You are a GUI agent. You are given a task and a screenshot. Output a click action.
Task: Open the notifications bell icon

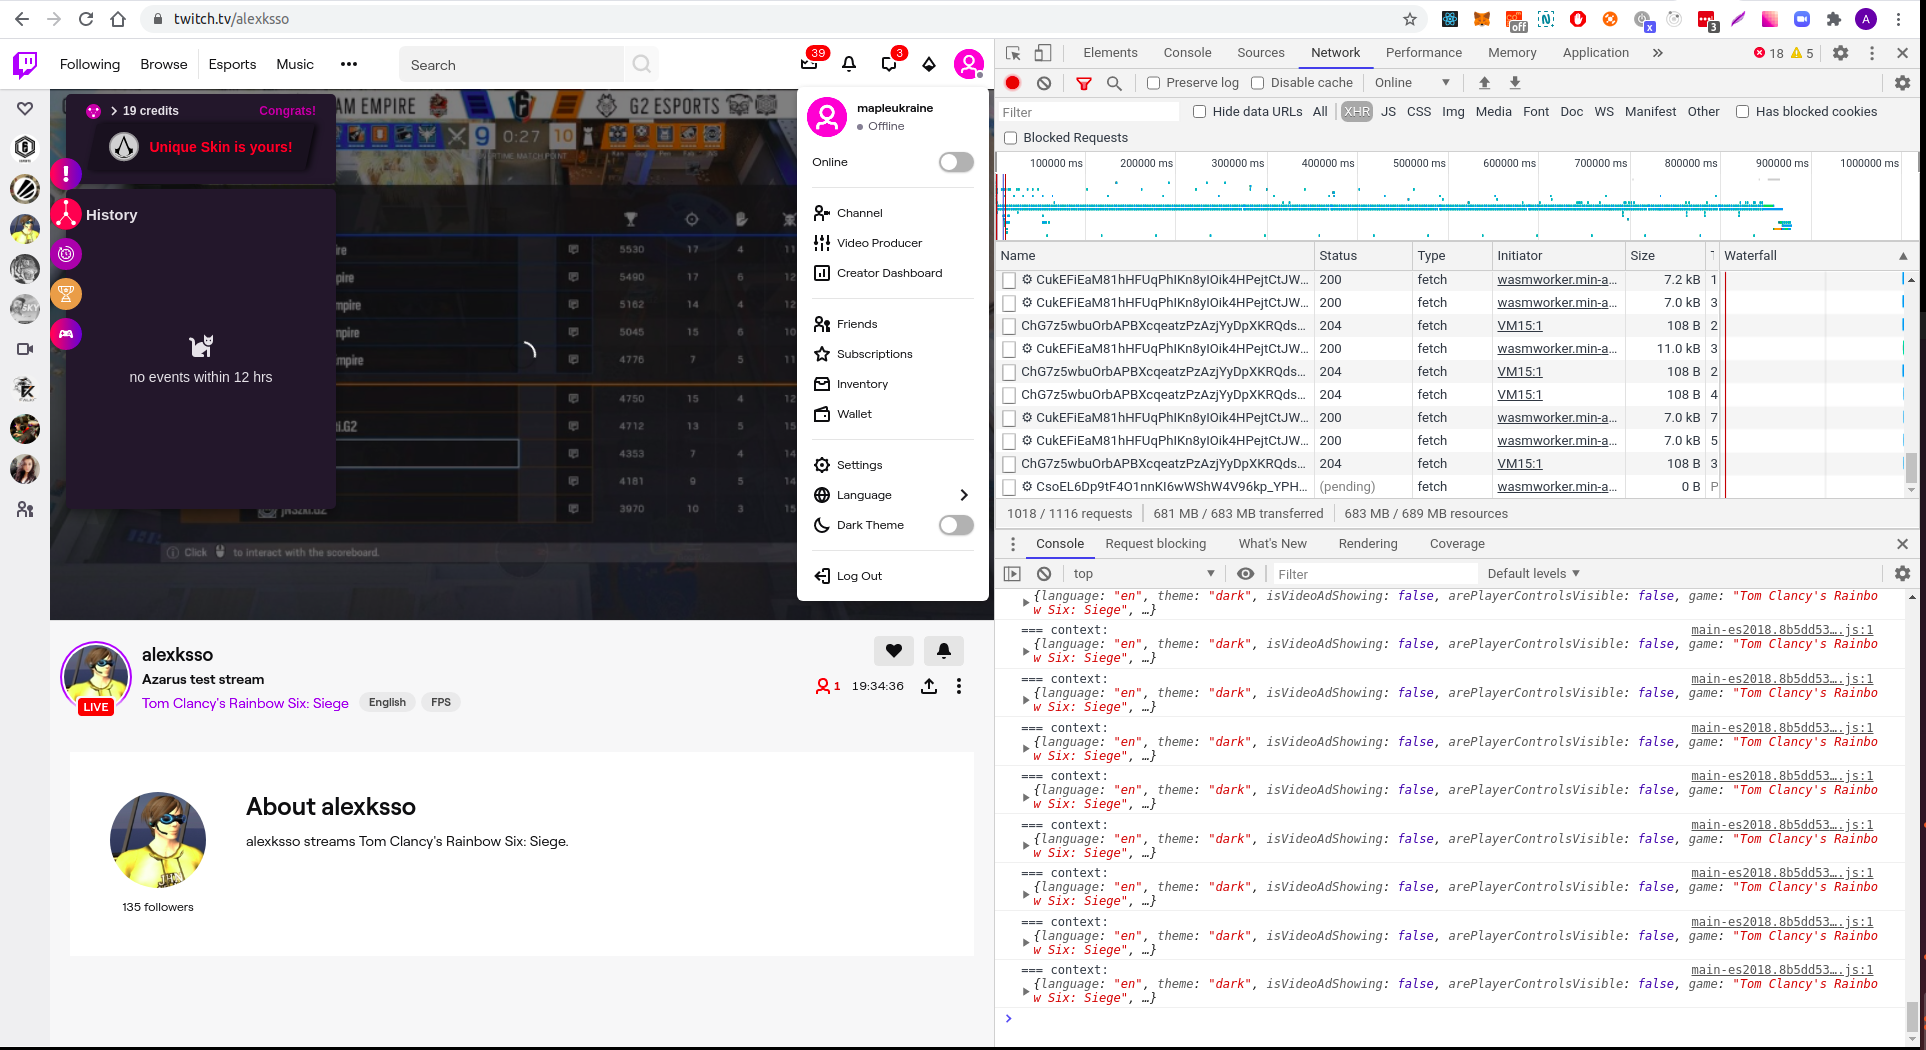848,63
